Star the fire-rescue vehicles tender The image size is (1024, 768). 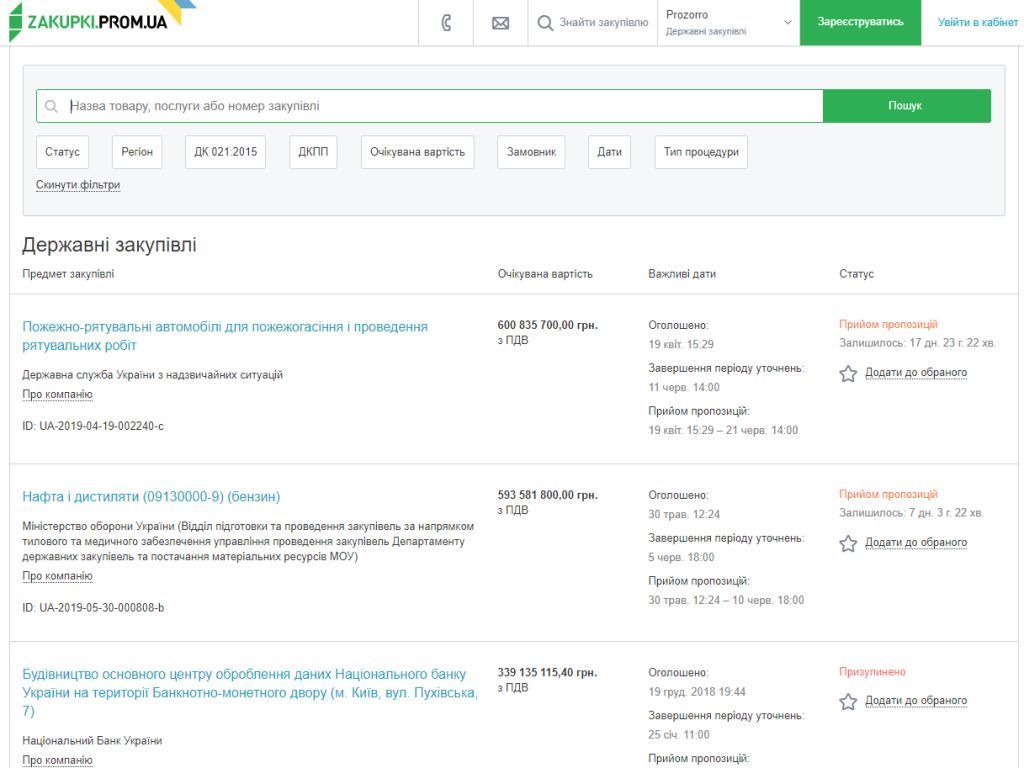(848, 374)
